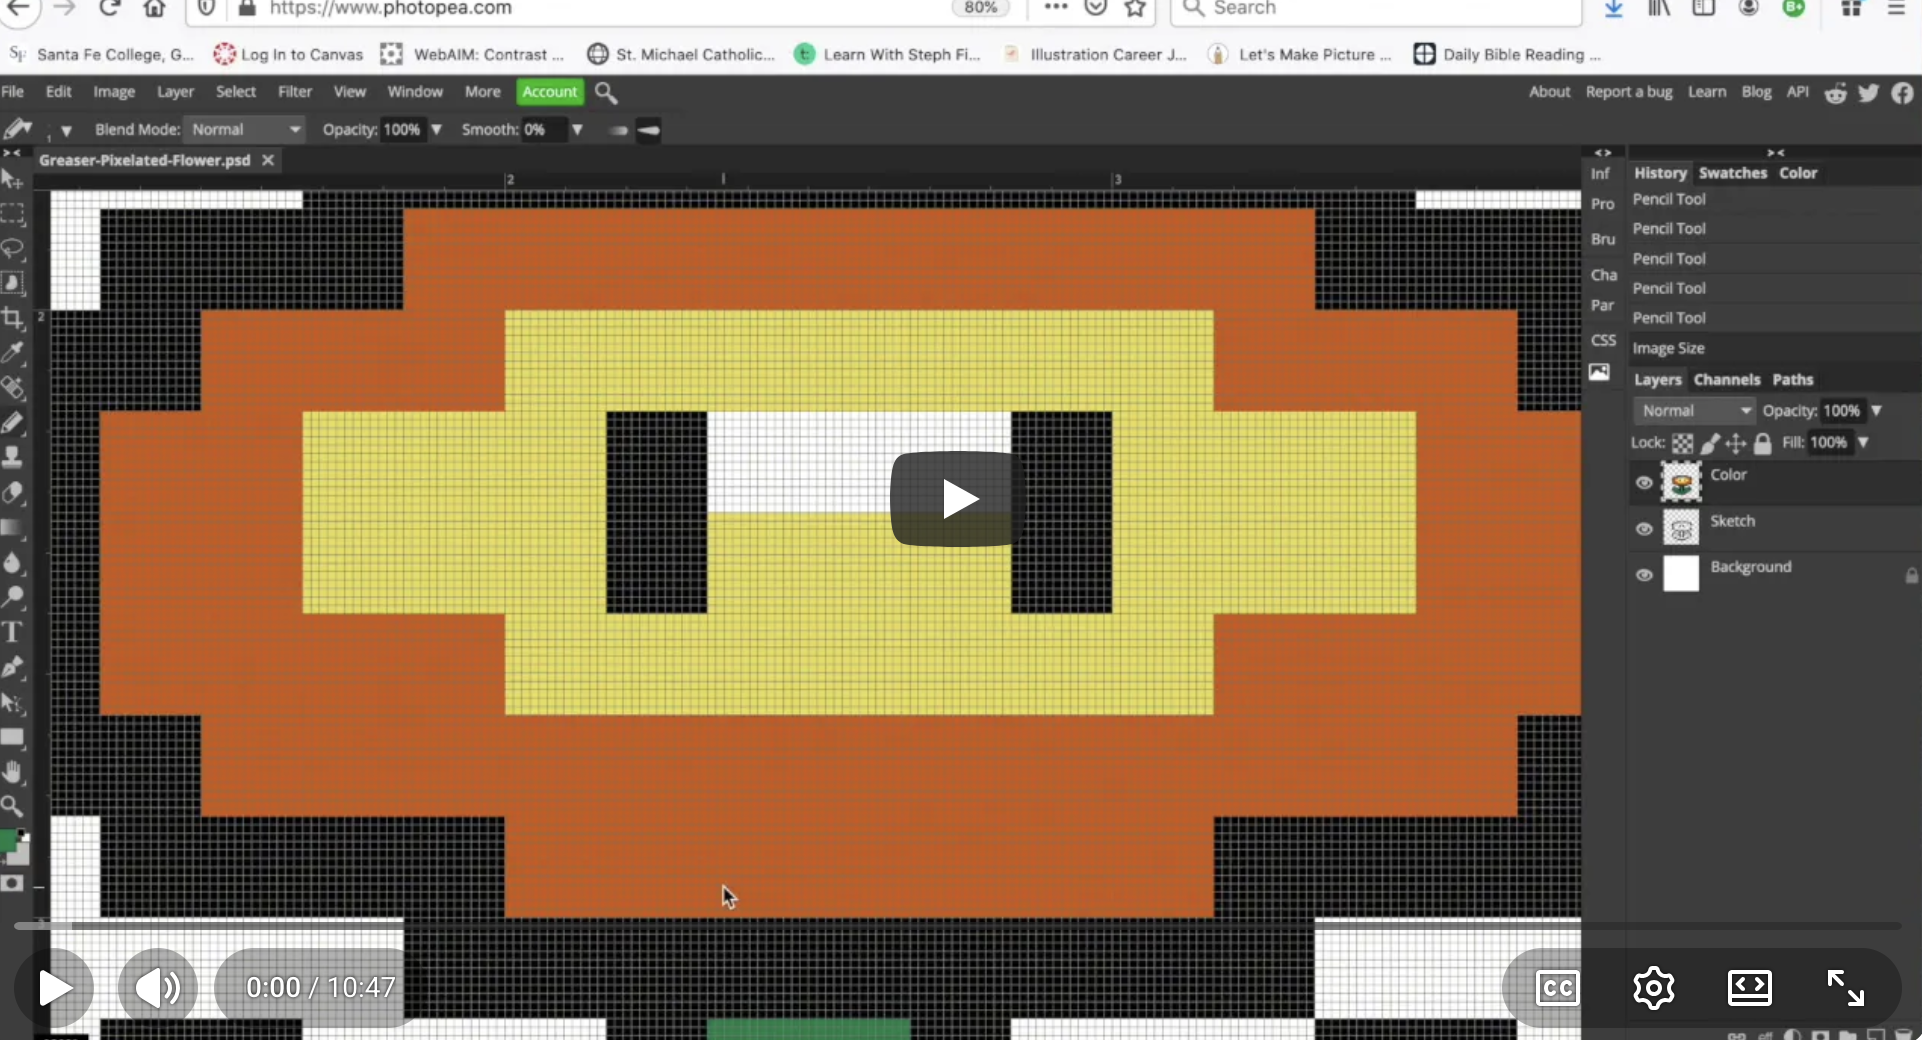Select the Hand tool
The width and height of the screenshot is (1922, 1040).
pos(12,772)
